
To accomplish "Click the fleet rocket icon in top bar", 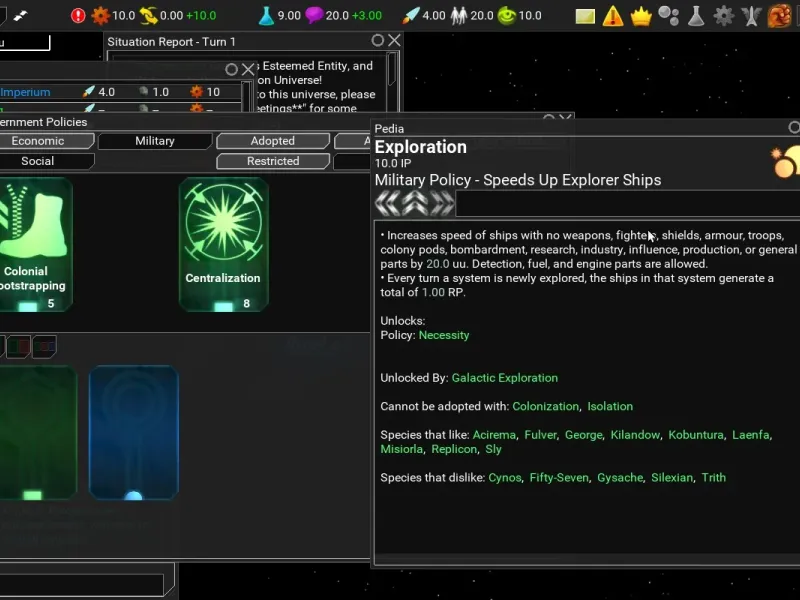I will coord(410,15).
